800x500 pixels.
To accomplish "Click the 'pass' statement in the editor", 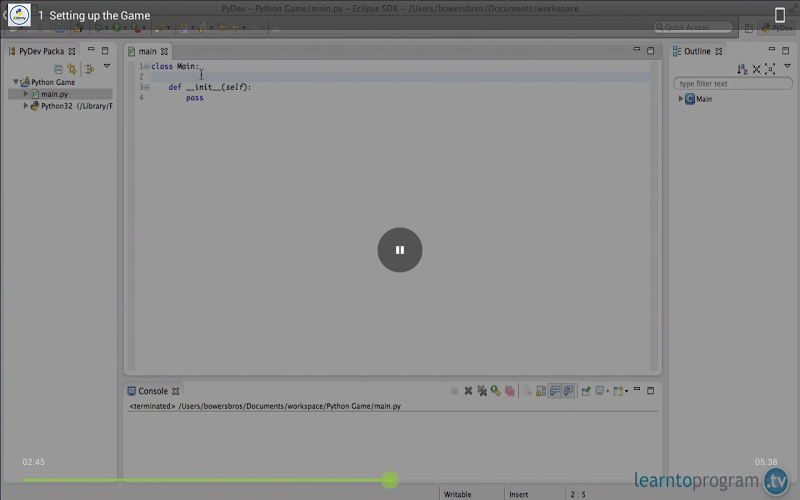I will [x=194, y=97].
